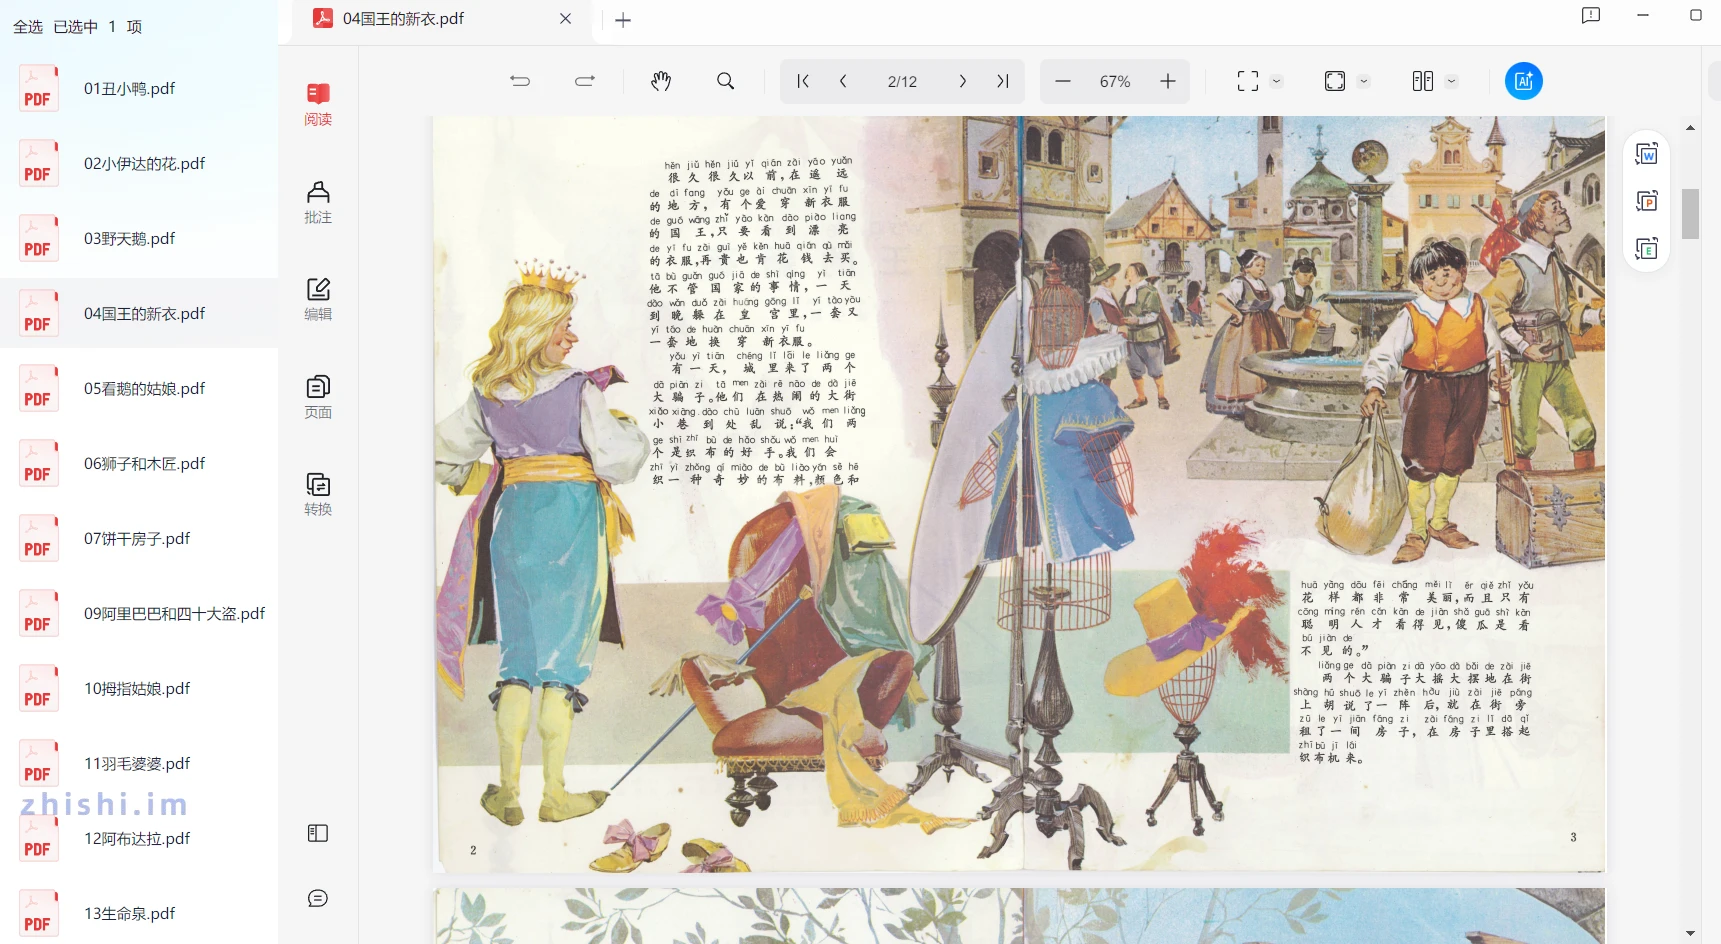Jump to the first page
The image size is (1721, 944).
[x=803, y=81]
